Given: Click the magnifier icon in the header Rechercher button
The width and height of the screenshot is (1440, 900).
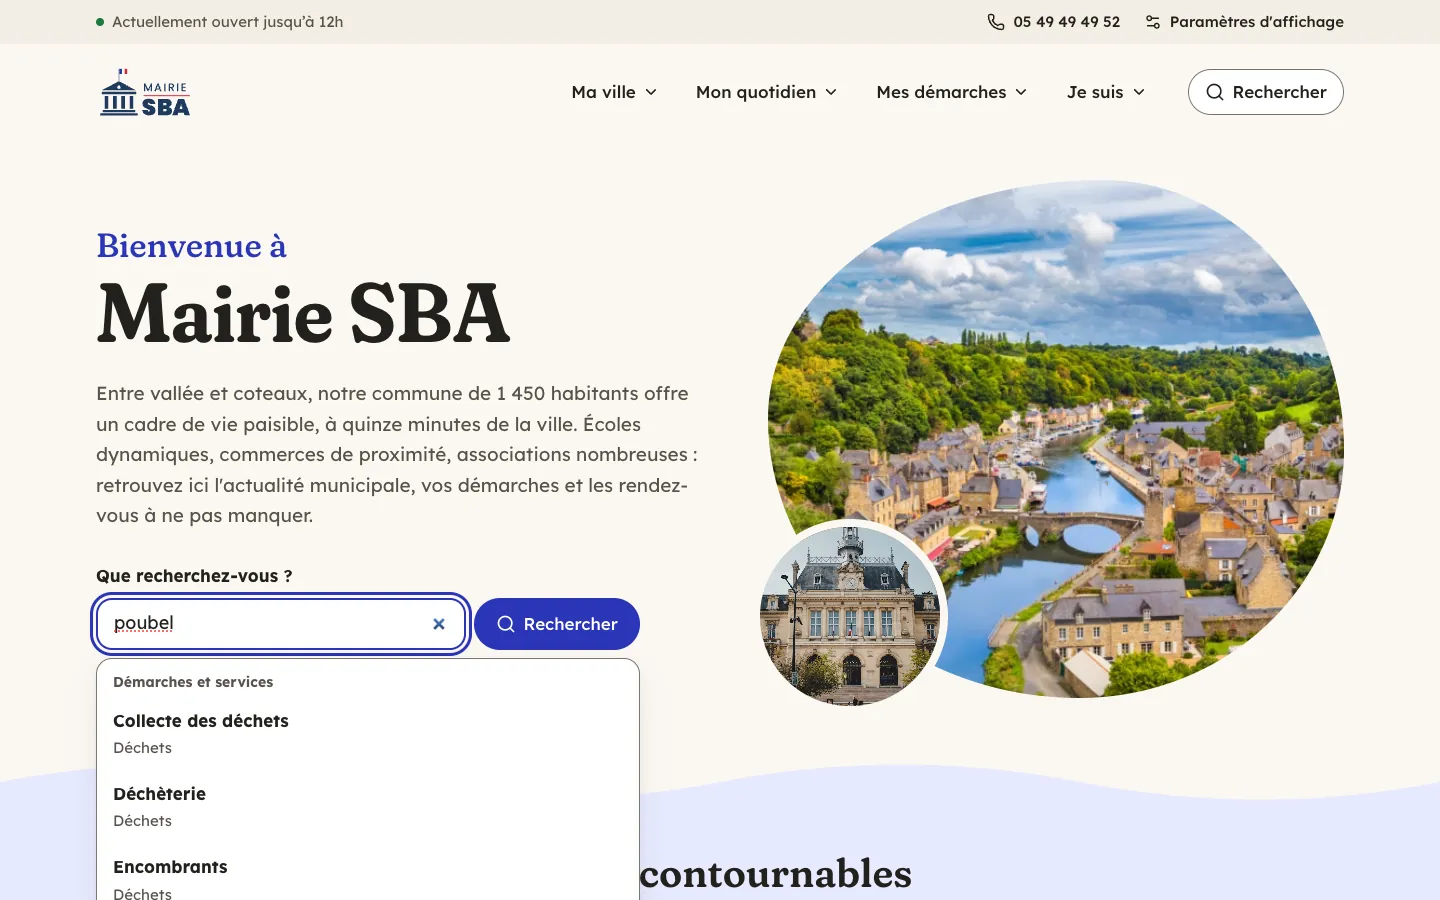Looking at the screenshot, I should (1215, 92).
